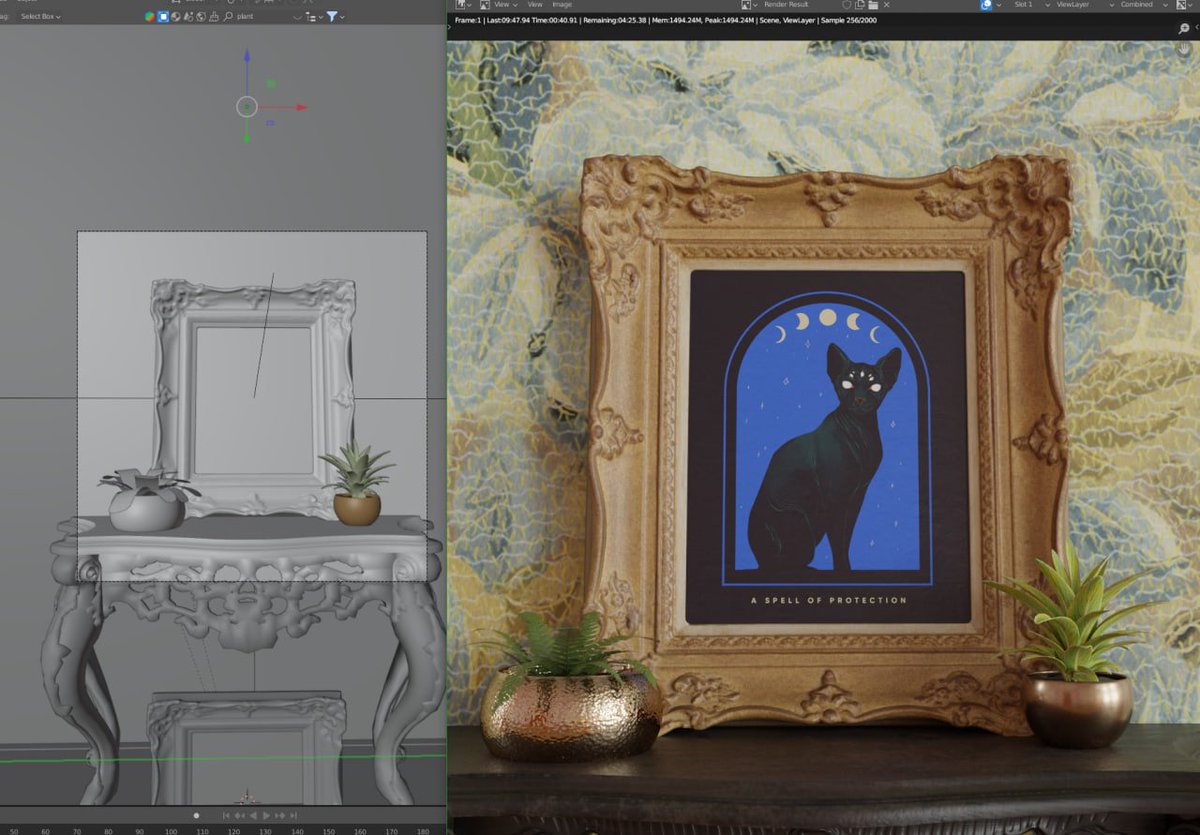Open the blue funnel filter icon
This screenshot has width=1200, height=835.
pos(331,16)
